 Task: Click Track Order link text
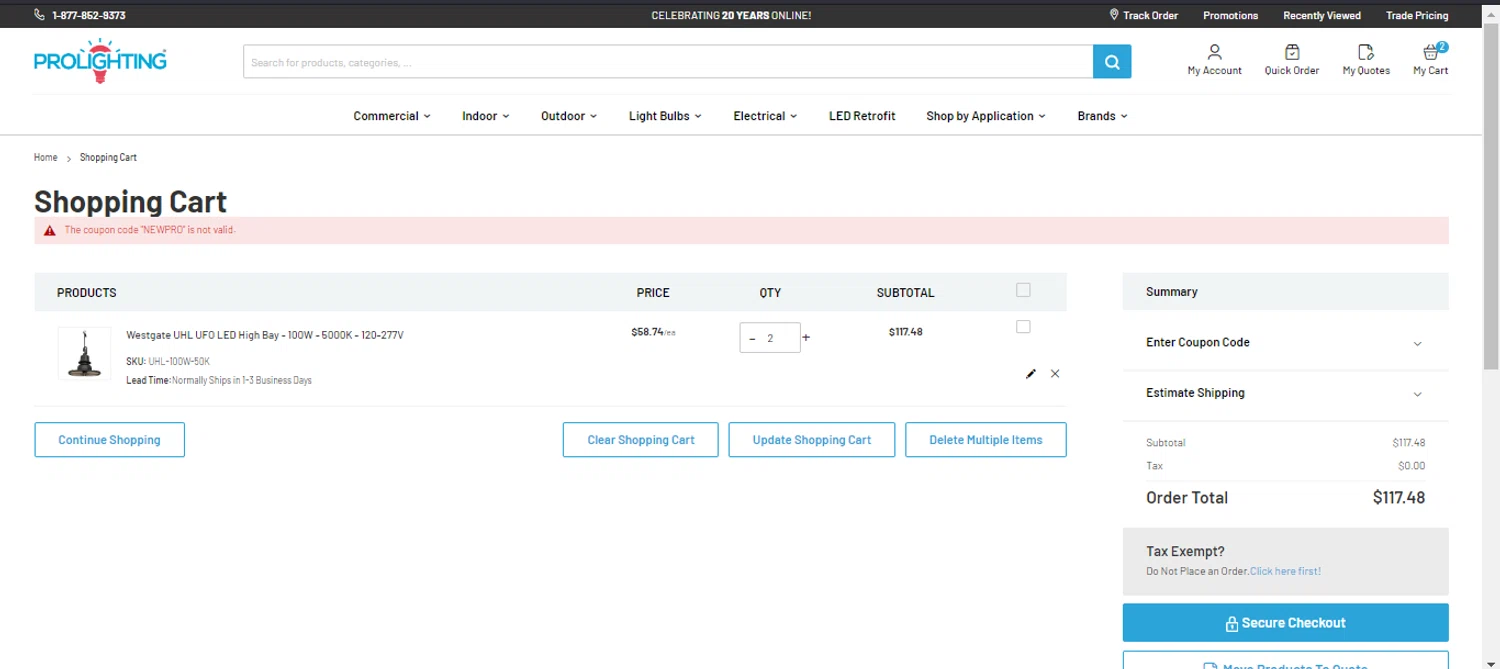tap(1150, 15)
